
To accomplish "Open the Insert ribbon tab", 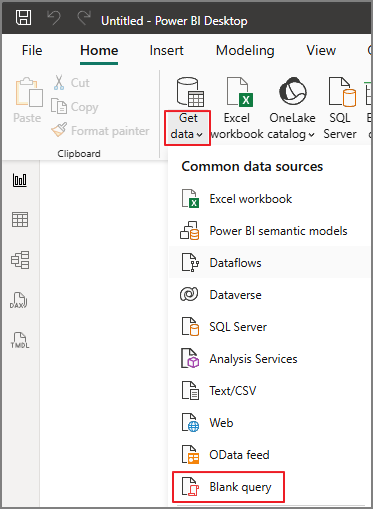I will click(x=166, y=51).
